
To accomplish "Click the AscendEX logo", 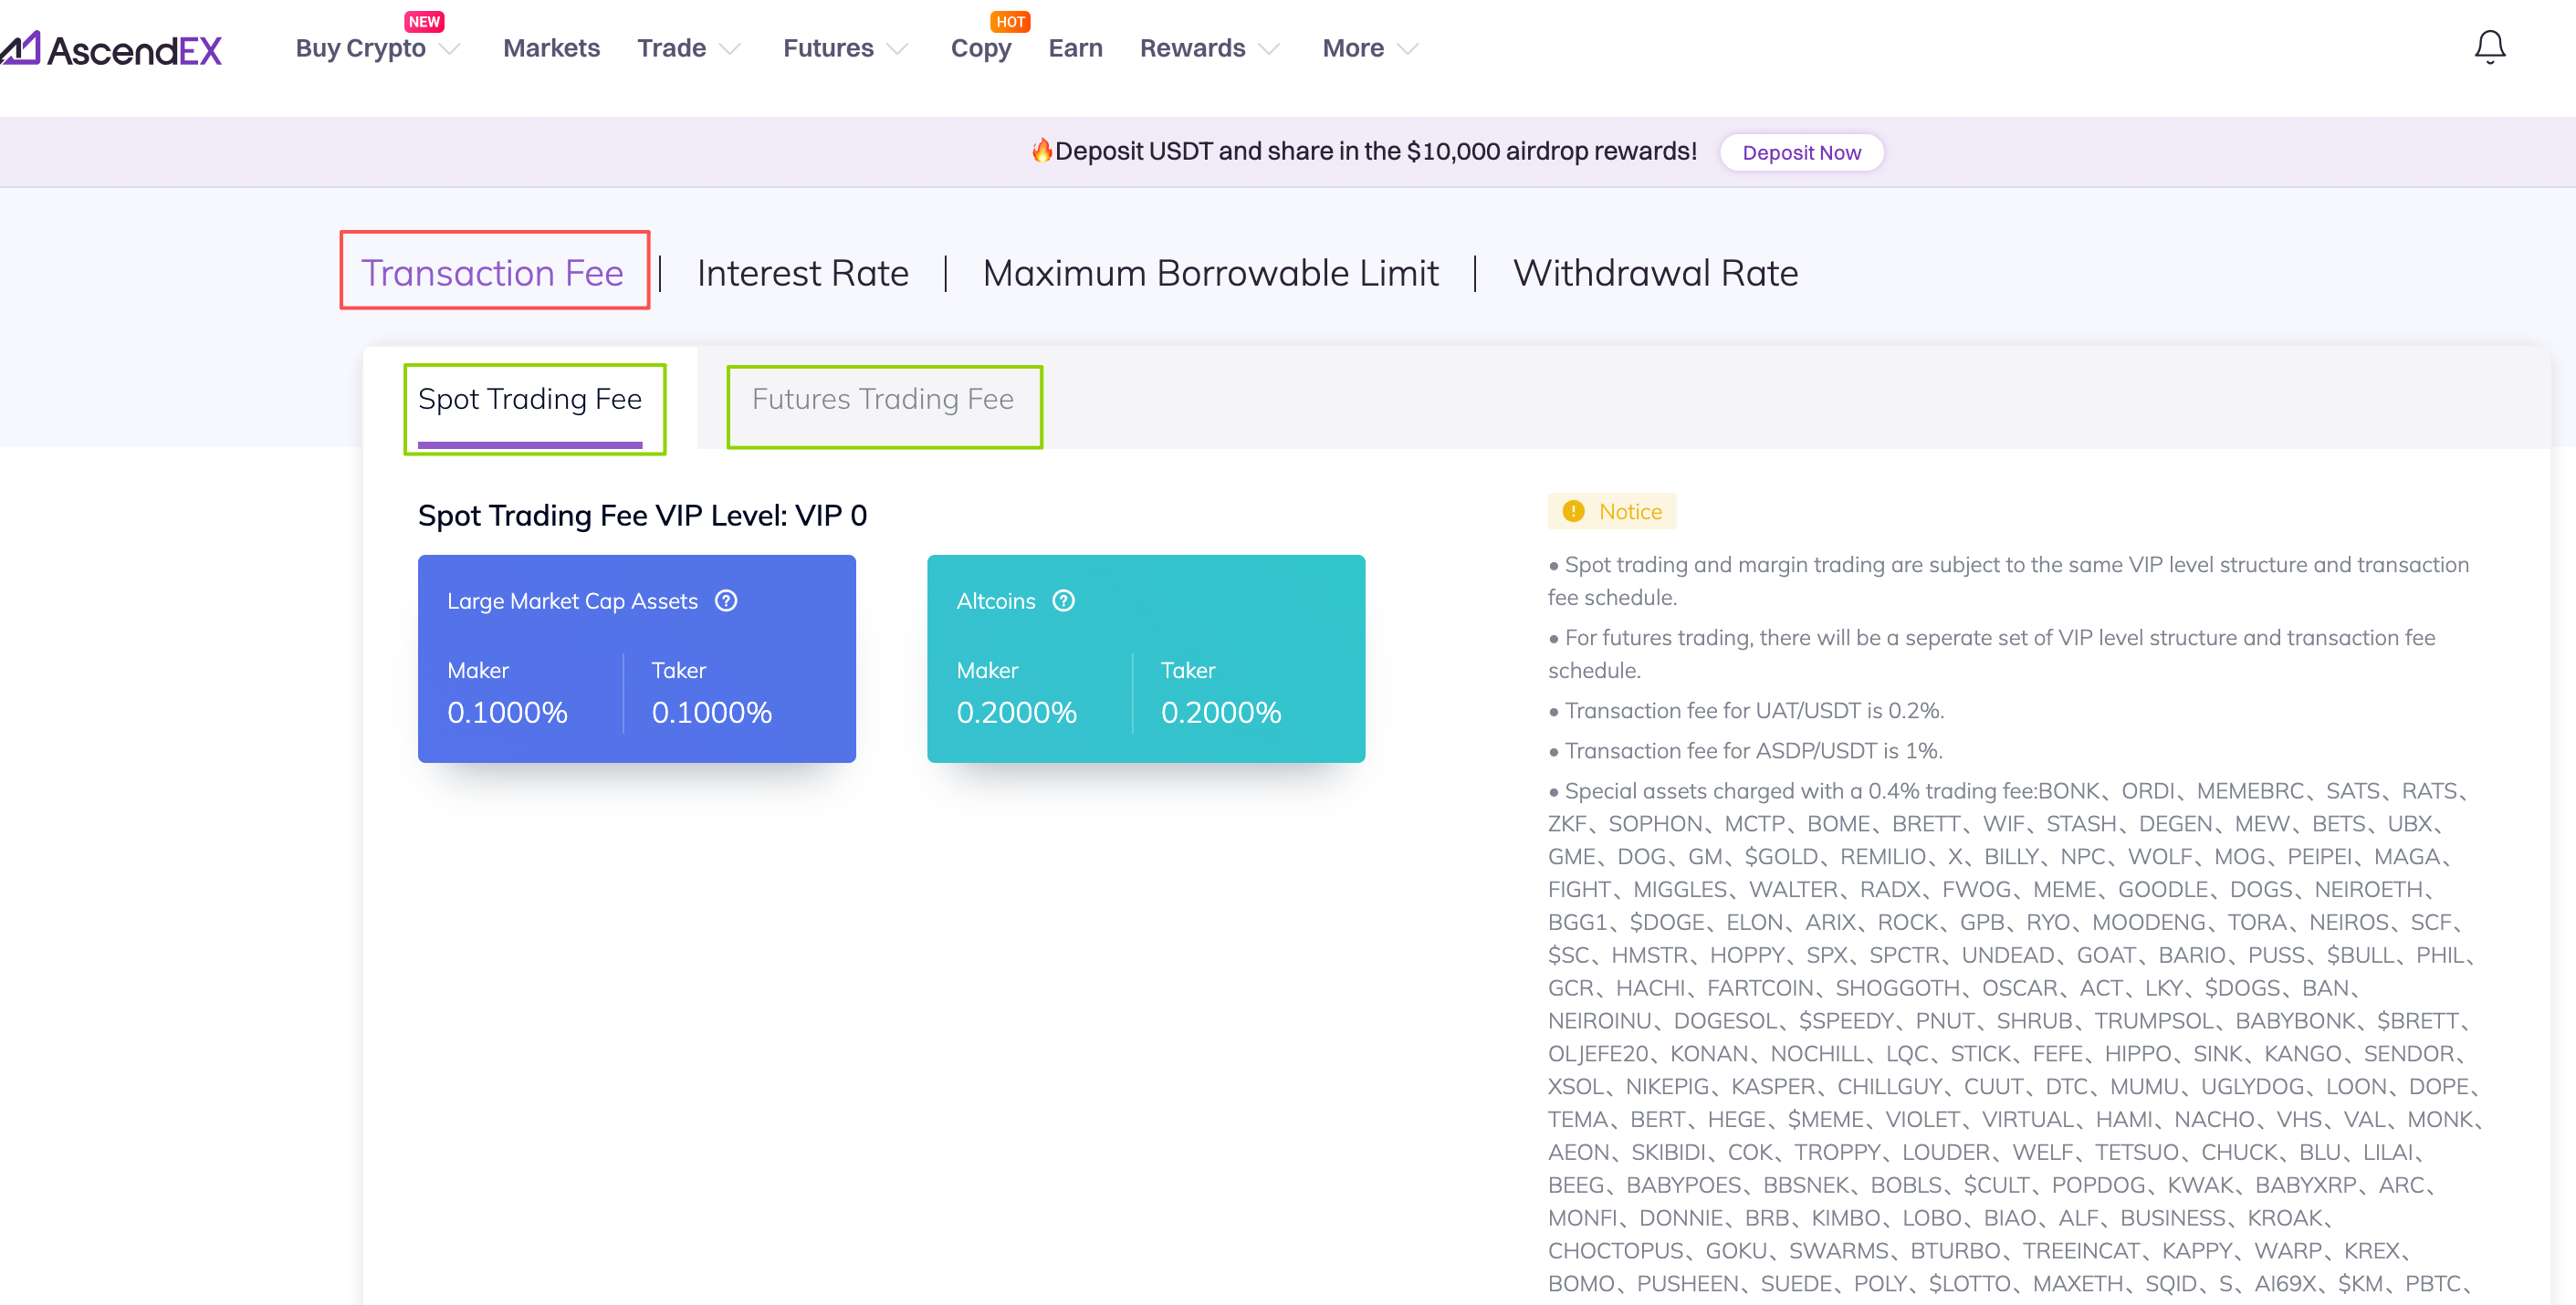I will (112, 49).
